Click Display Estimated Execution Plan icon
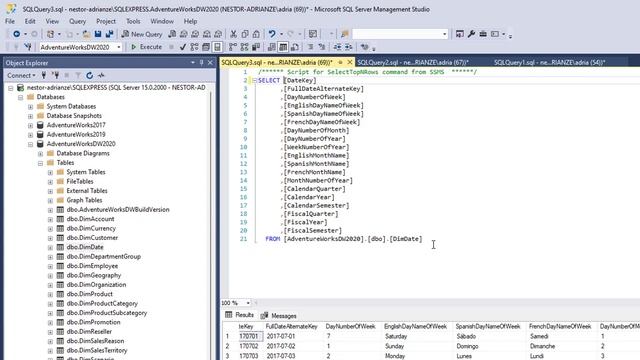Screen dimensions: 640x360 pyautogui.click(x=194, y=47)
